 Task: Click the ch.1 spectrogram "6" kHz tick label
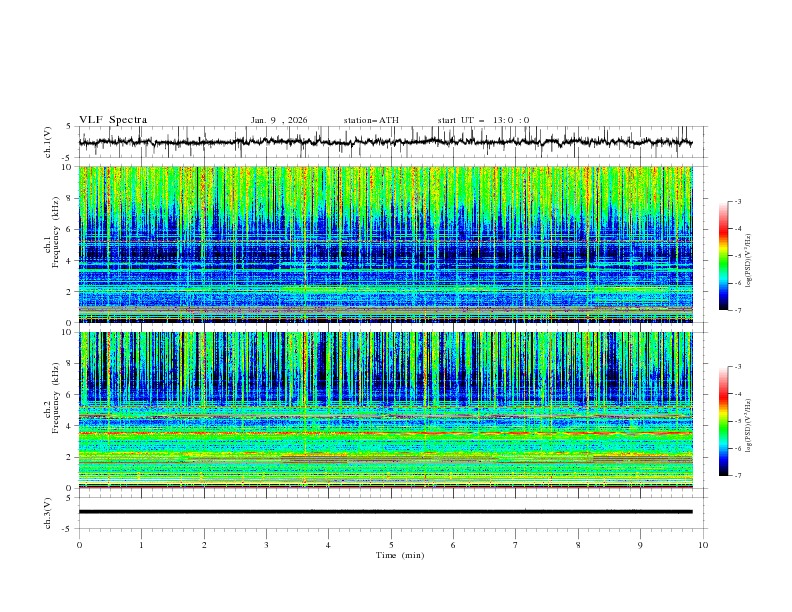pos(69,229)
